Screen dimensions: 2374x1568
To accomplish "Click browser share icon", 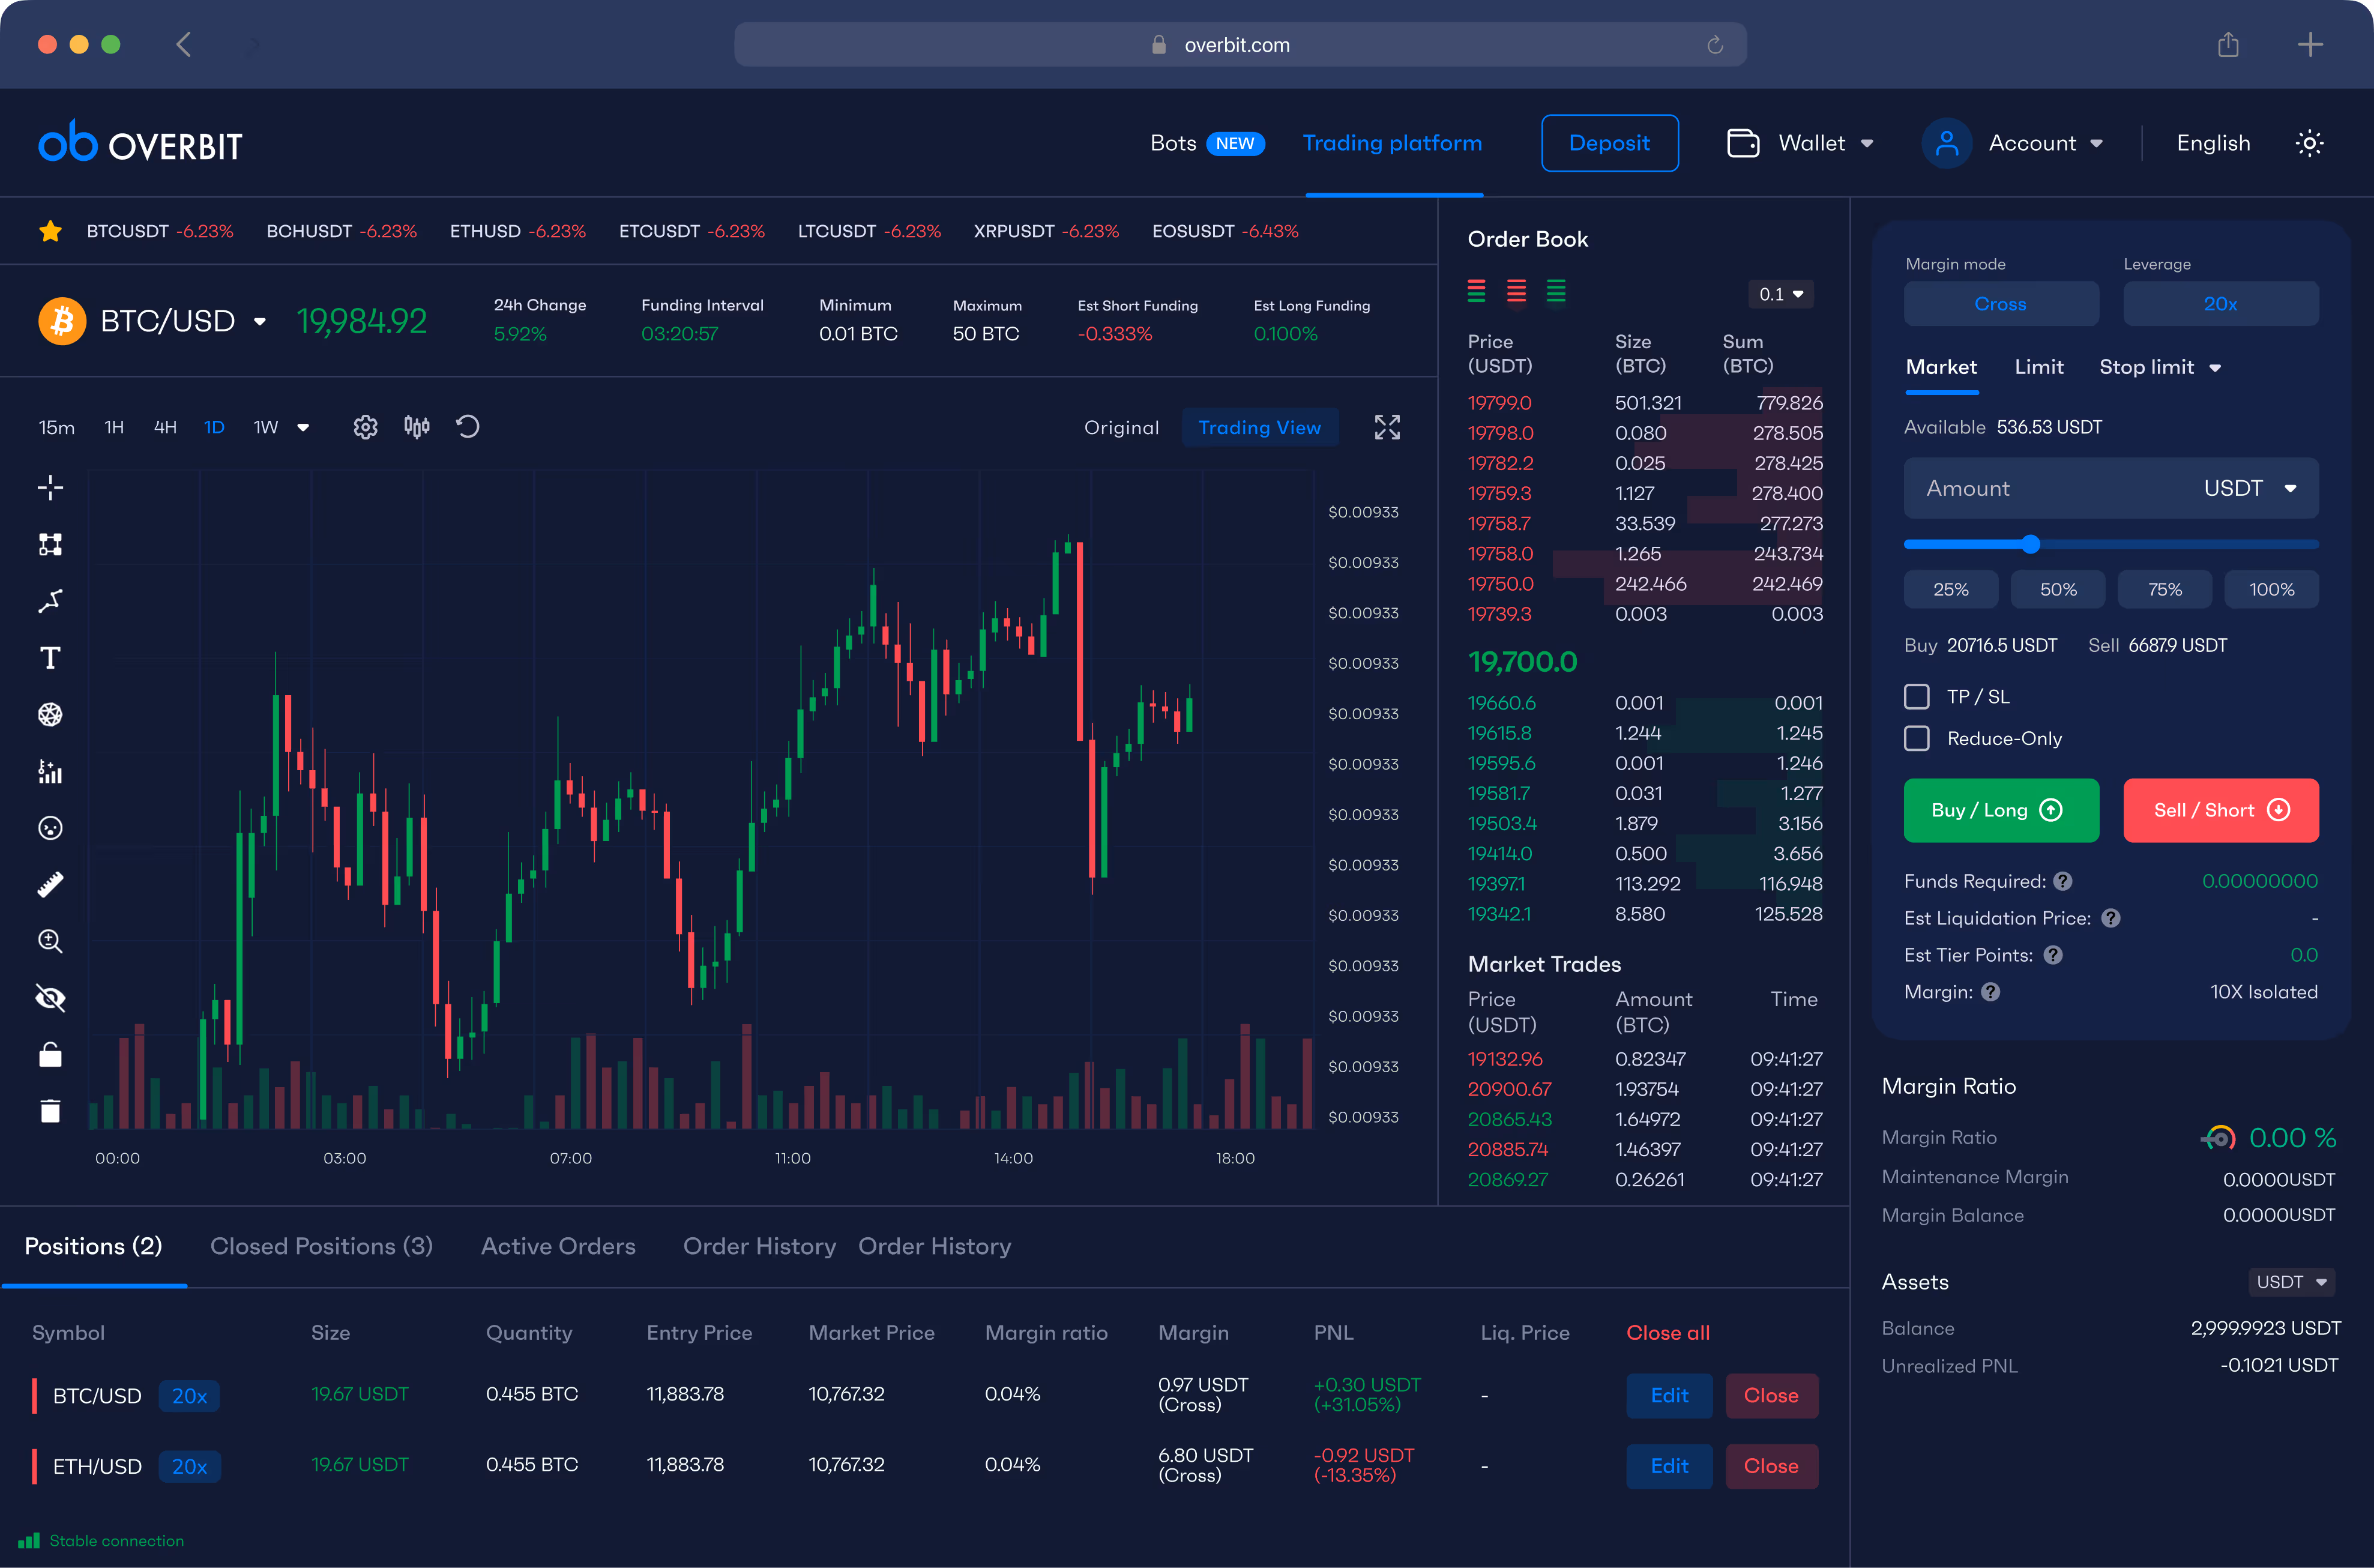I will (x=2228, y=44).
